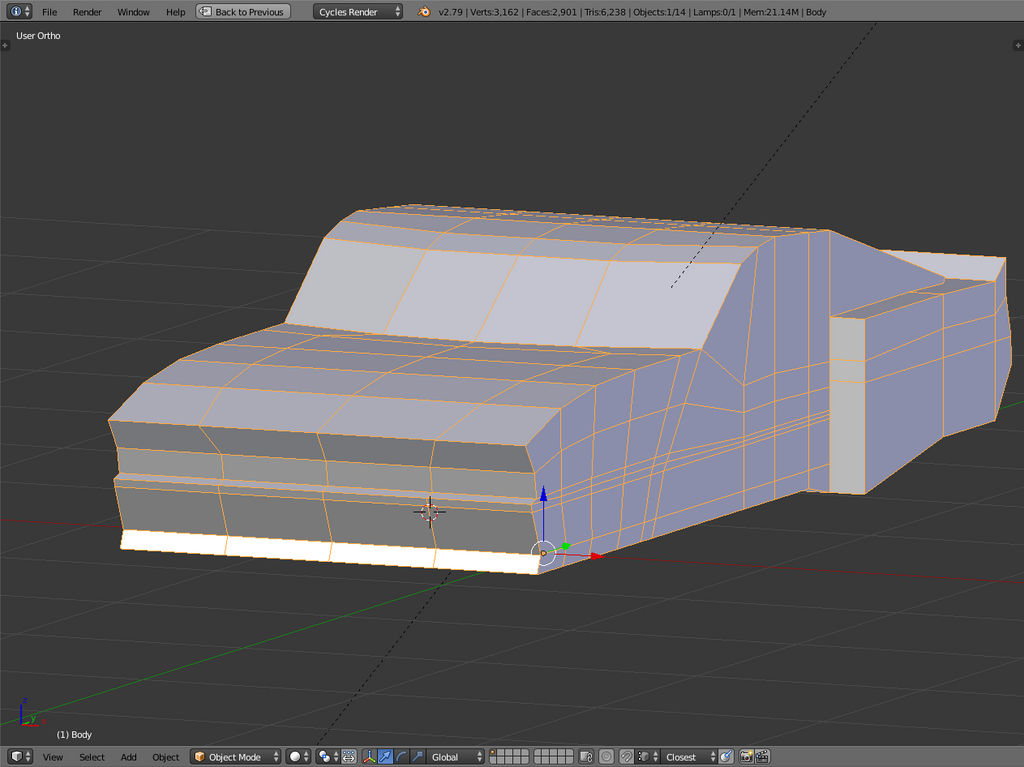This screenshot has width=1024, height=767.
Task: Click the manipulate center points icon
Action: click(x=349, y=757)
